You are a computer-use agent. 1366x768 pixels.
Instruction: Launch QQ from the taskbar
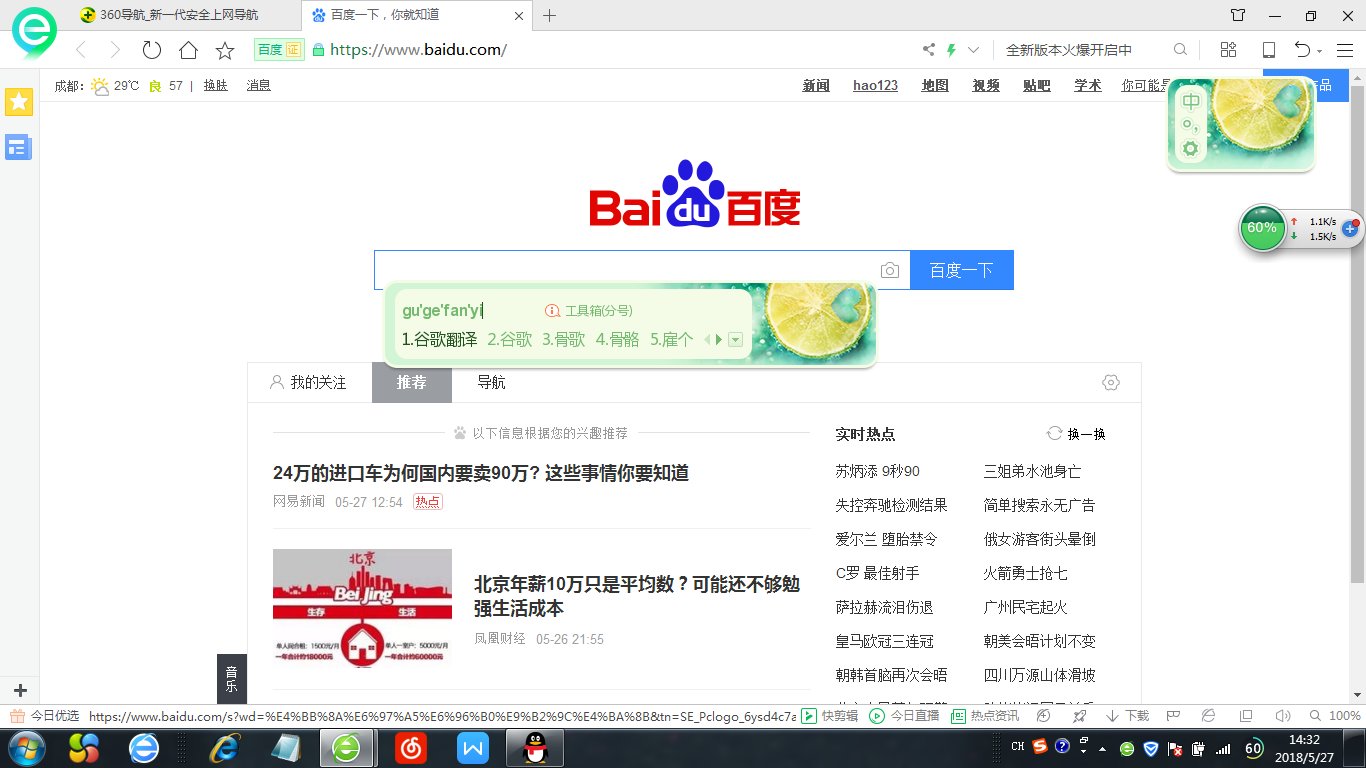[535, 747]
